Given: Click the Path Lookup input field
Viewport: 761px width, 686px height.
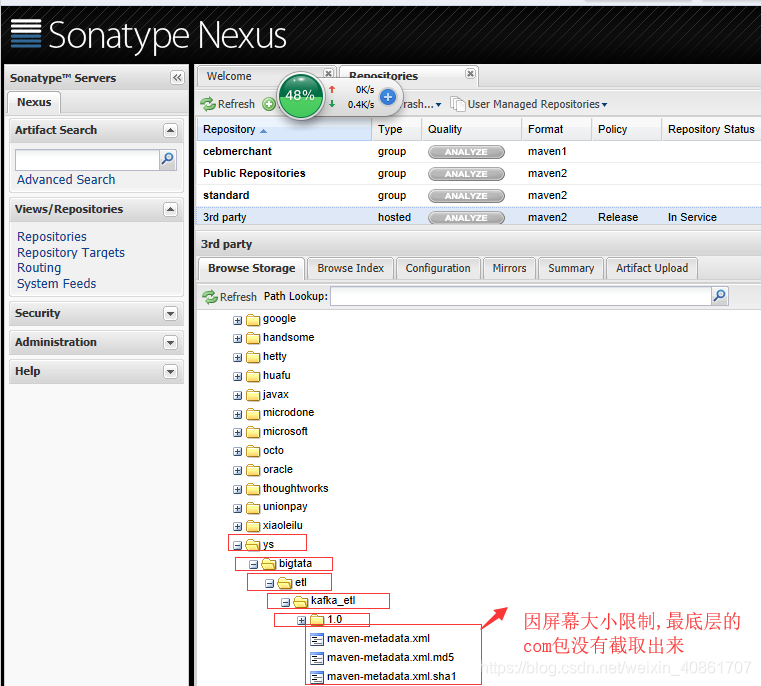Looking at the screenshot, I should point(521,296).
